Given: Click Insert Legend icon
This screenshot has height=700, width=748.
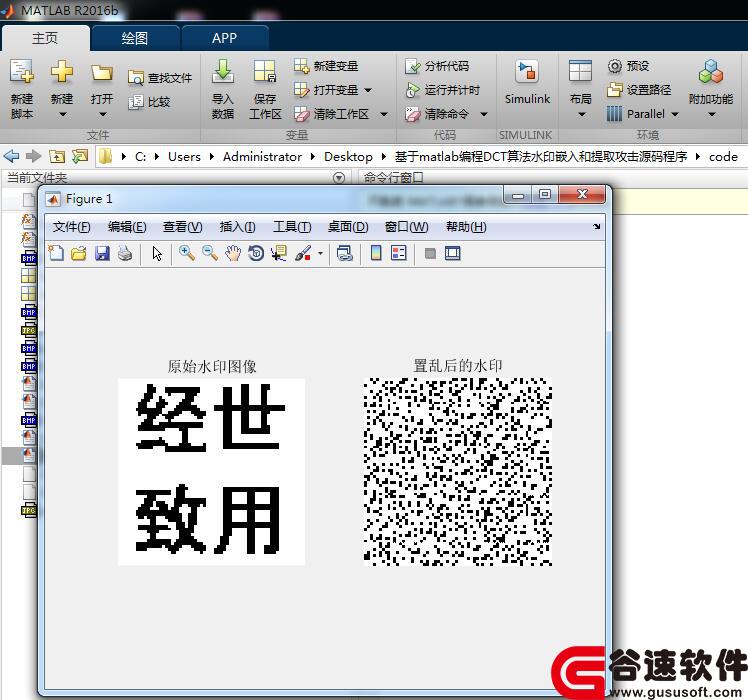Looking at the screenshot, I should (x=399, y=253).
